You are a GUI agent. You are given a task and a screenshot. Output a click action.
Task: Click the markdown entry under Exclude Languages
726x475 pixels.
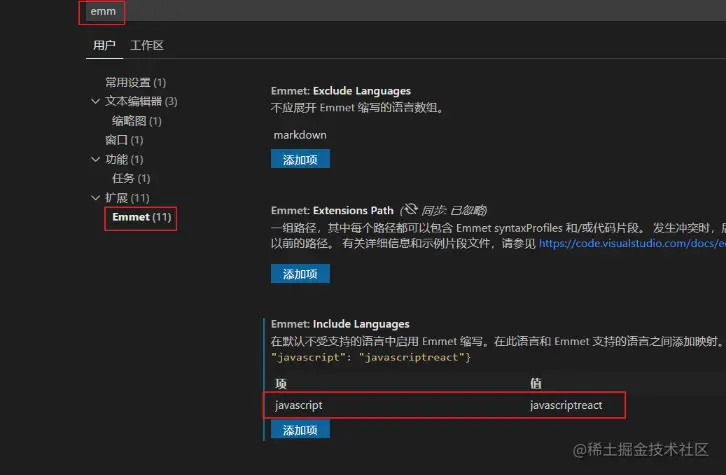point(300,135)
